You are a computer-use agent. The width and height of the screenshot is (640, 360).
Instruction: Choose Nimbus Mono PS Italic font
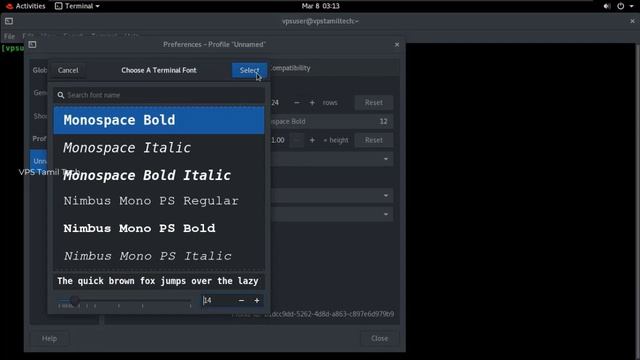[x=159, y=256]
